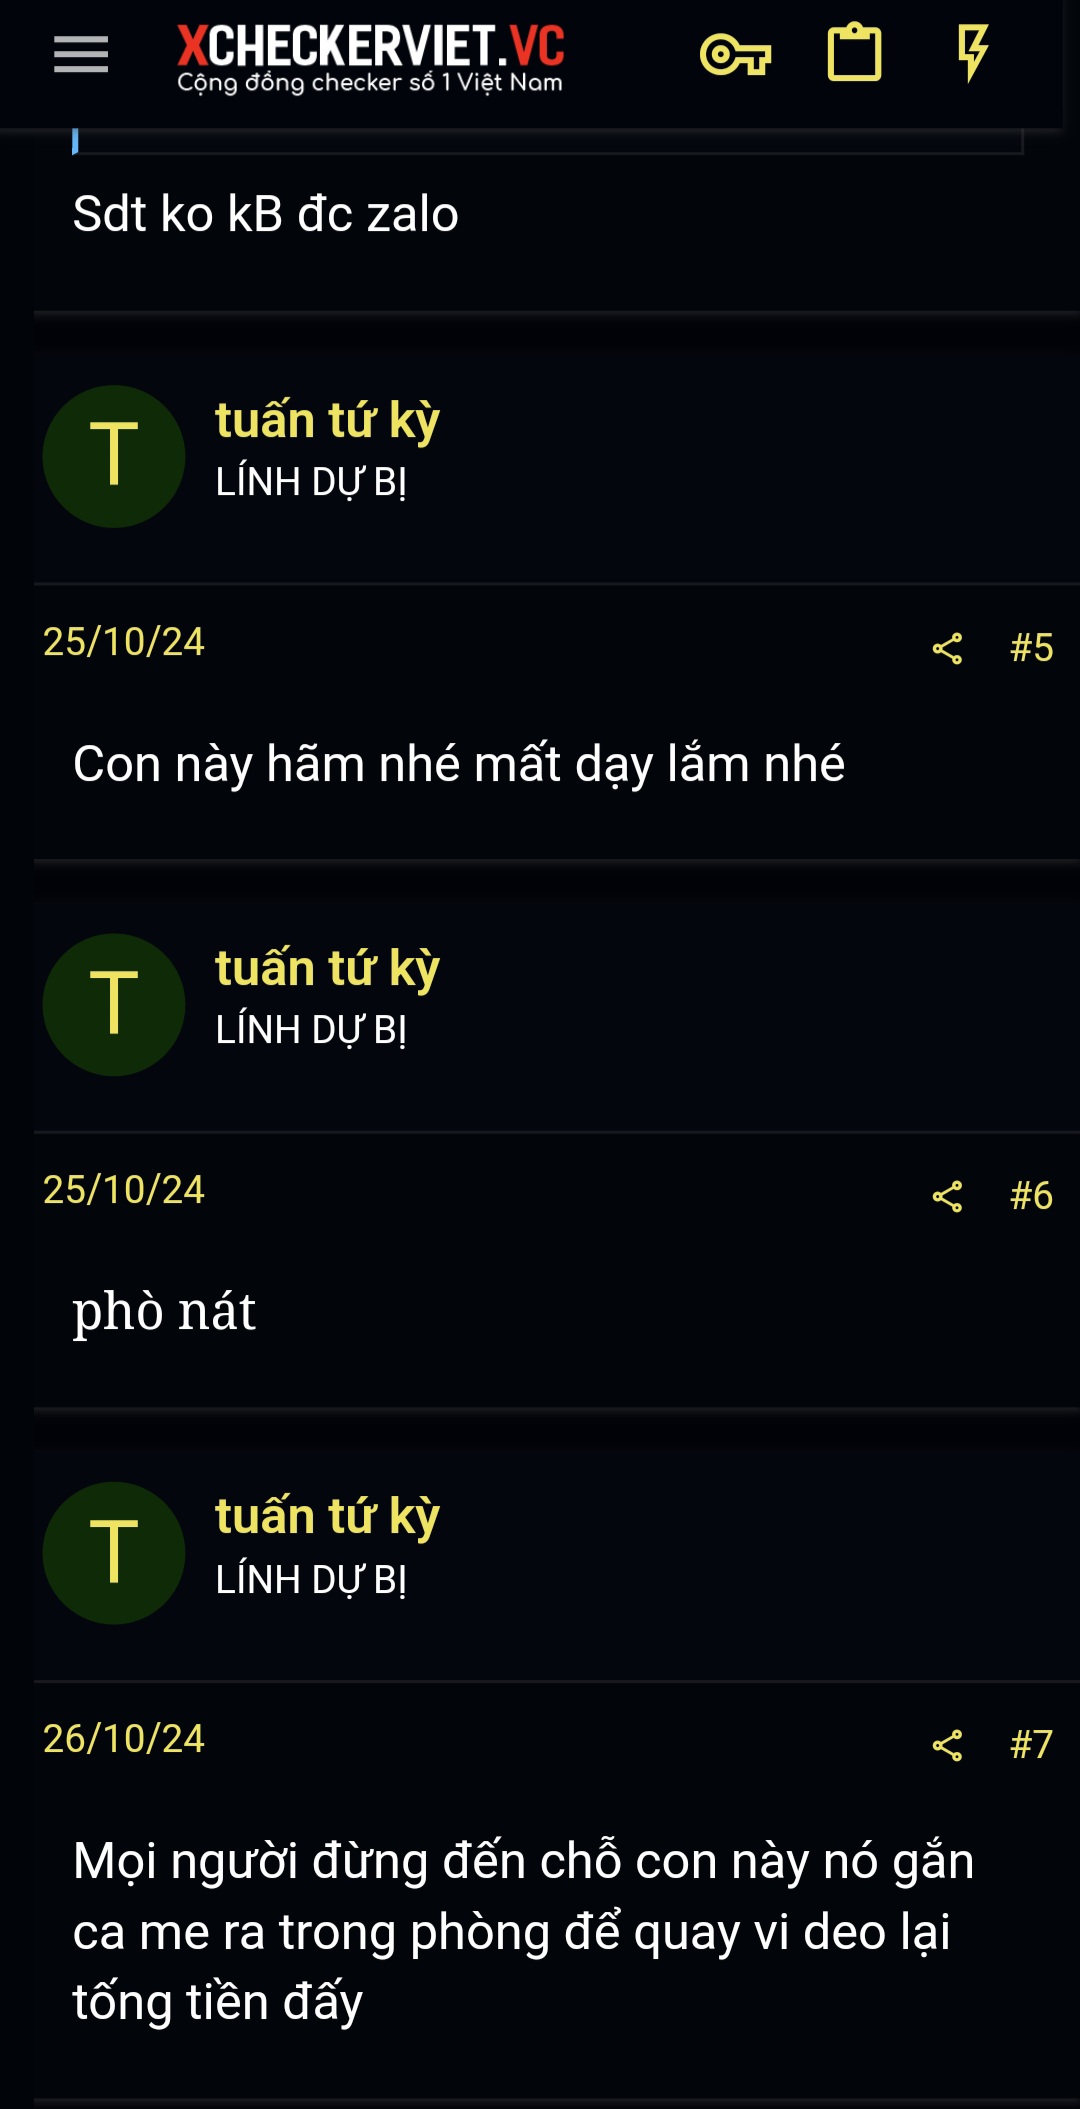The image size is (1080, 2109).
Task: Open the clipboard register icon
Action: coord(855,53)
